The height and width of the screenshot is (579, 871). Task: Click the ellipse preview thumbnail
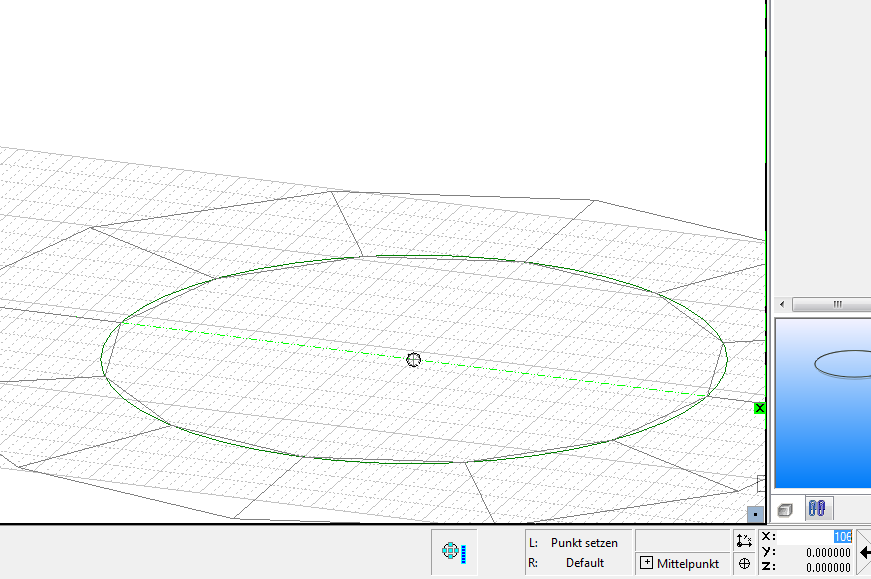[x=823, y=403]
